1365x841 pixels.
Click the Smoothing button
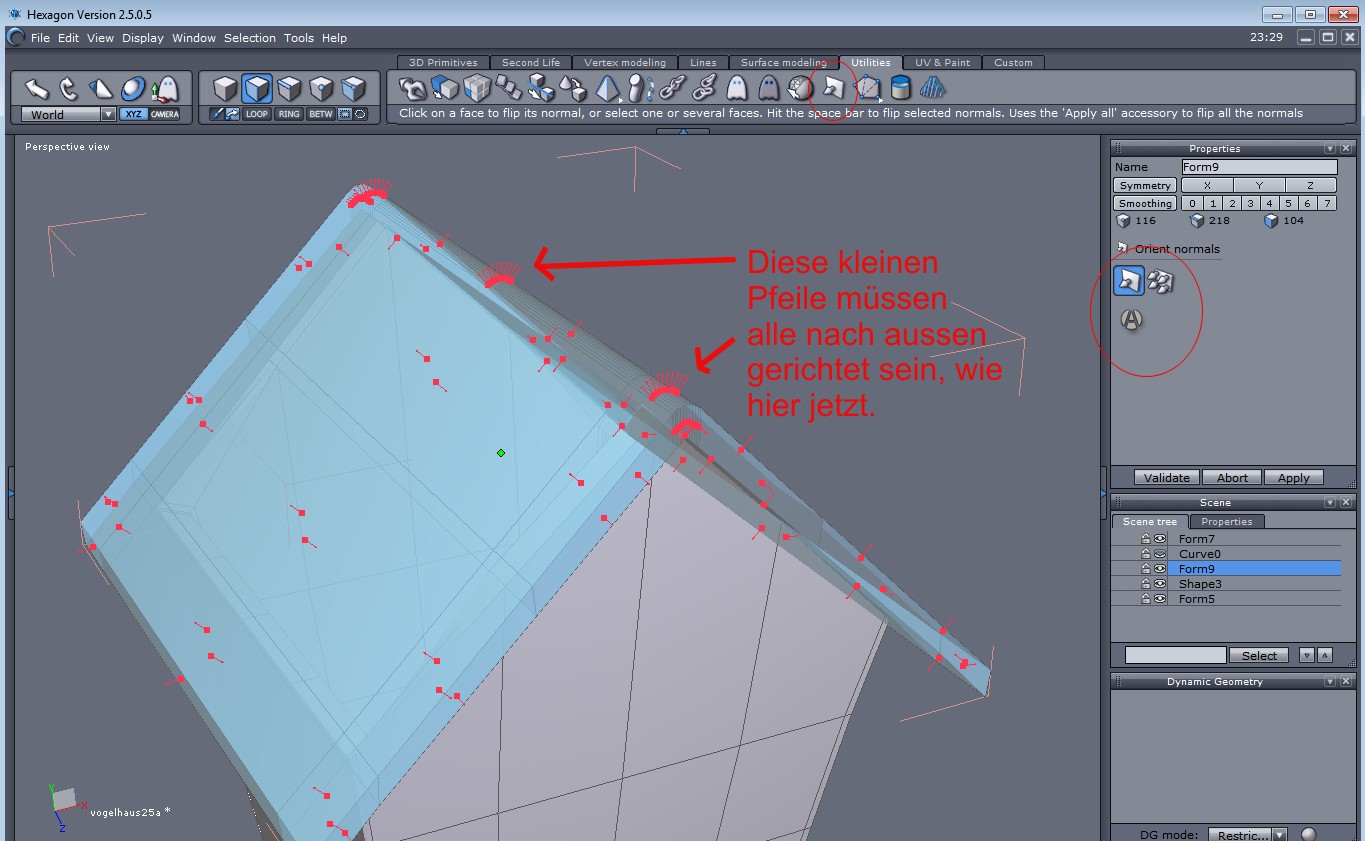pos(1145,204)
